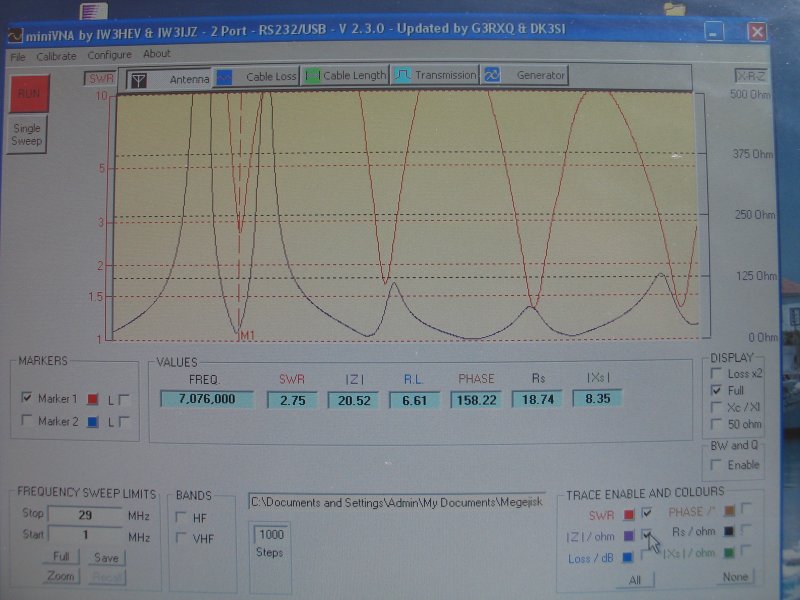The width and height of the screenshot is (800, 600).
Task: Toggle the Full display checkbox
Action: [716, 390]
